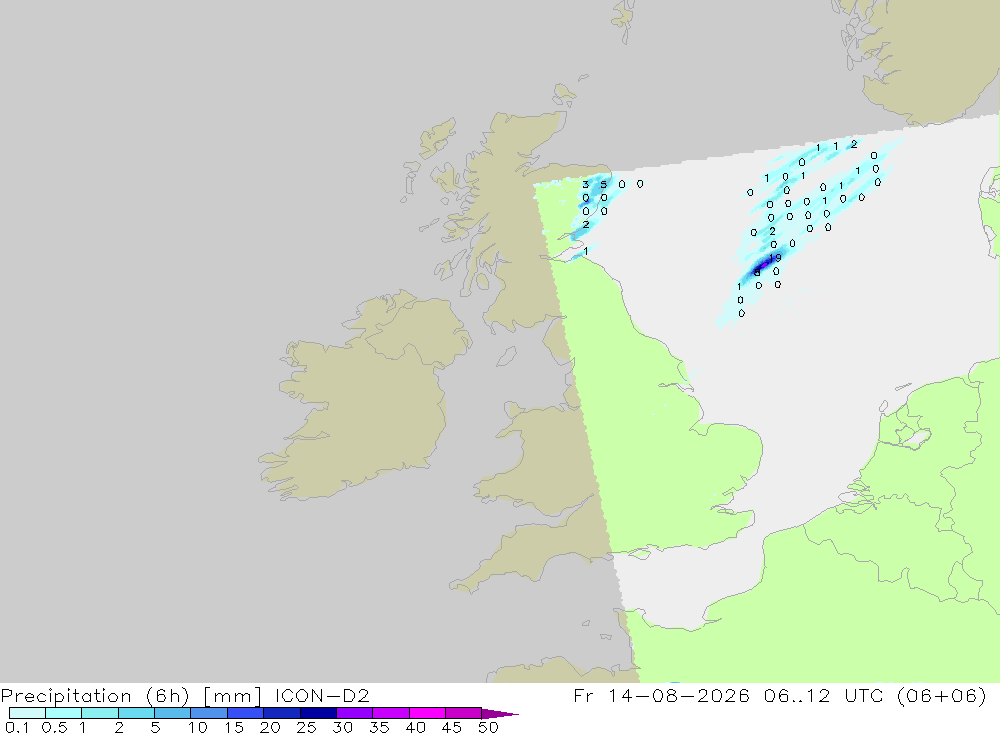Select the 45–50 mm legend swatch
Image resolution: width=1000 pixels, height=733 pixels.
[x=463, y=713]
